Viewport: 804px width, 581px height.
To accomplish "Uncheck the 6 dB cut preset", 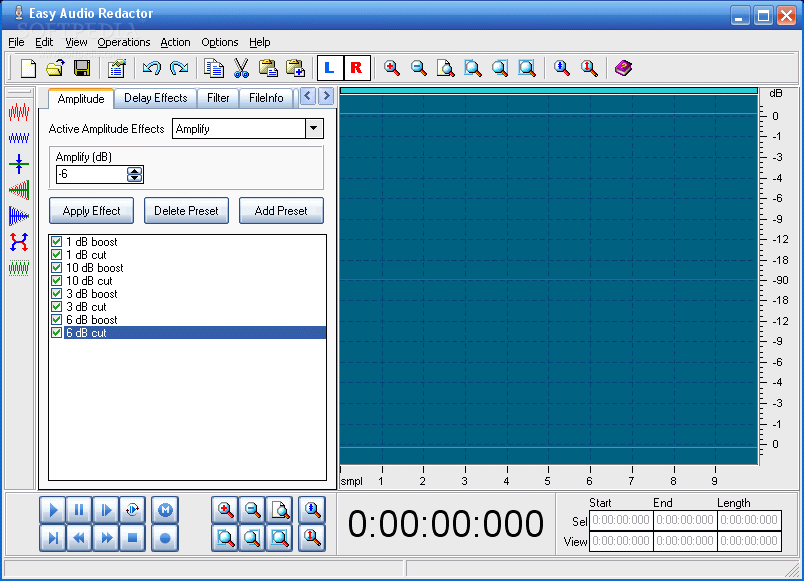I will 57,332.
